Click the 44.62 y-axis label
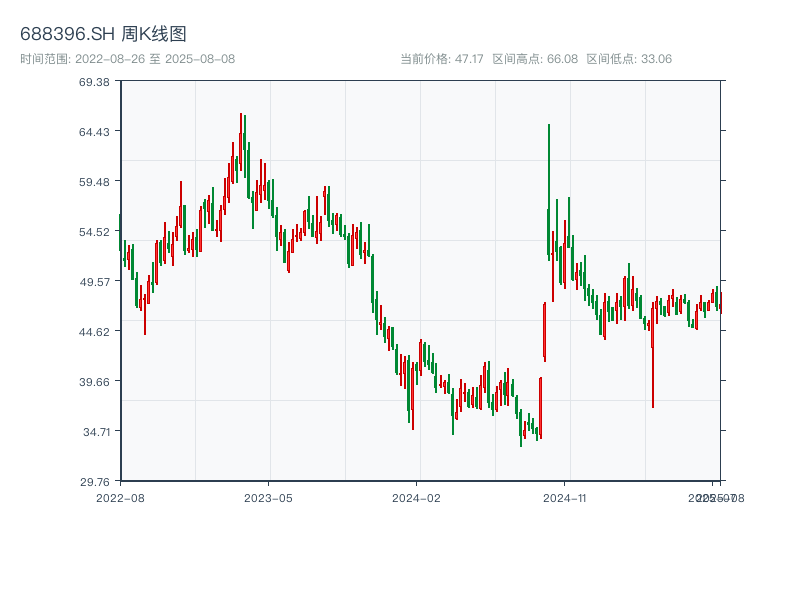800x600 pixels. (94, 332)
